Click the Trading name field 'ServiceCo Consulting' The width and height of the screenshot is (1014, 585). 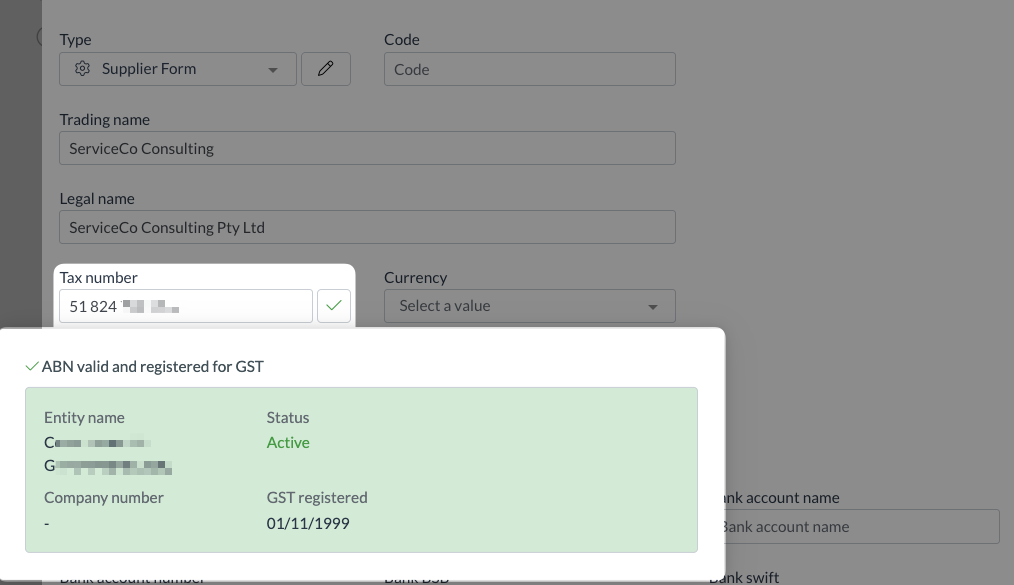click(367, 148)
